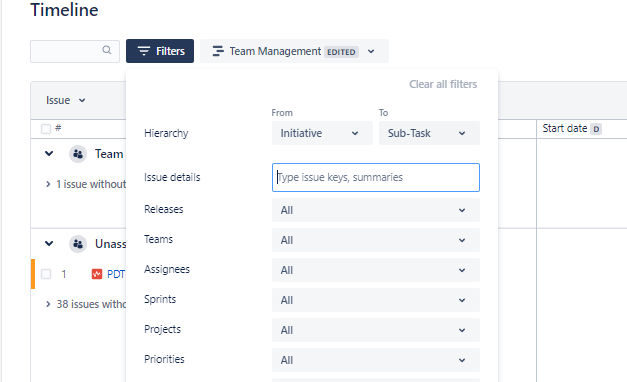Image resolution: width=627 pixels, height=382 pixels.
Task: Click the Unassigned team avatar icon
Action: [x=78, y=244]
